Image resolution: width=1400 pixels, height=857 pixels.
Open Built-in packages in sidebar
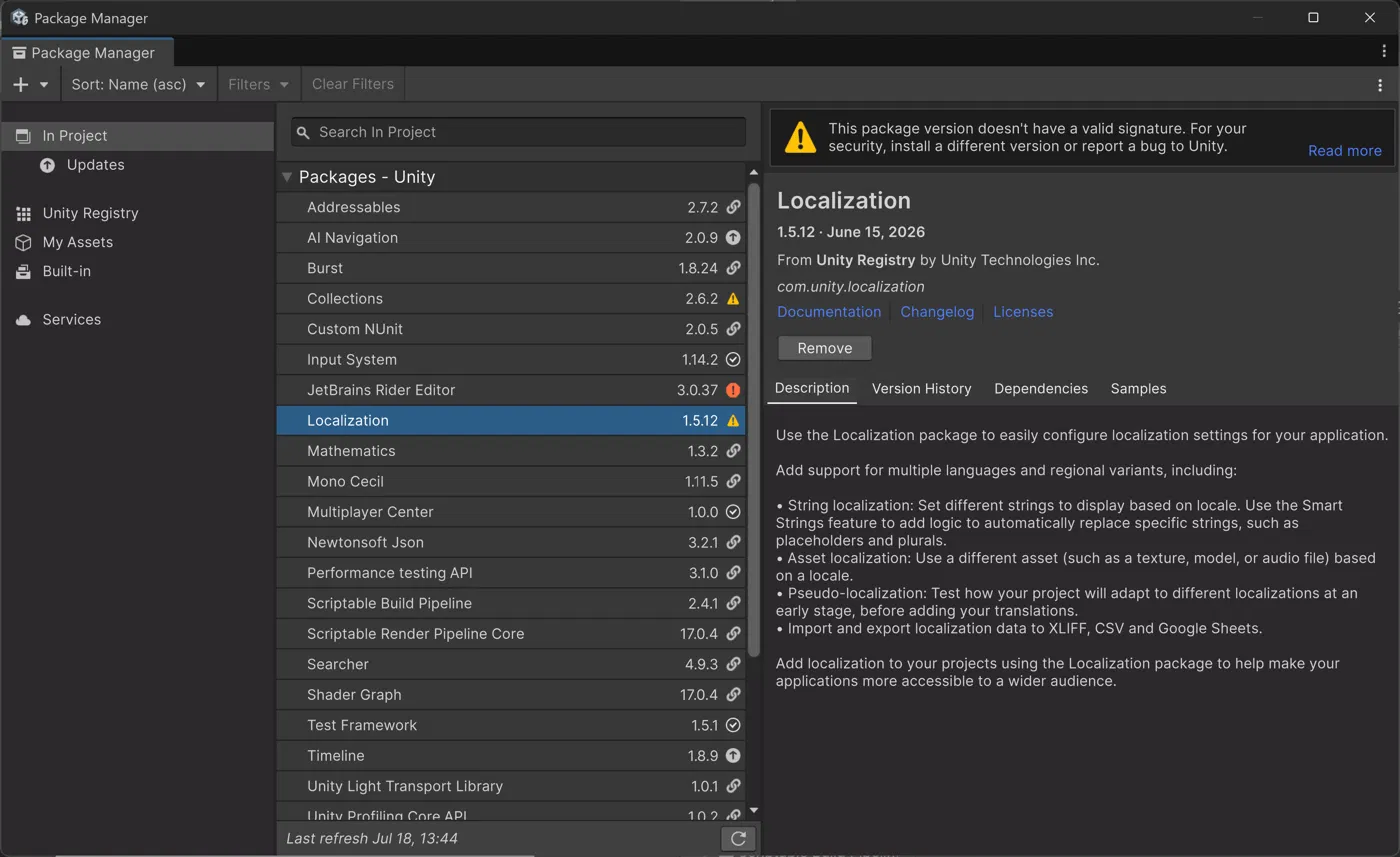click(x=137, y=271)
